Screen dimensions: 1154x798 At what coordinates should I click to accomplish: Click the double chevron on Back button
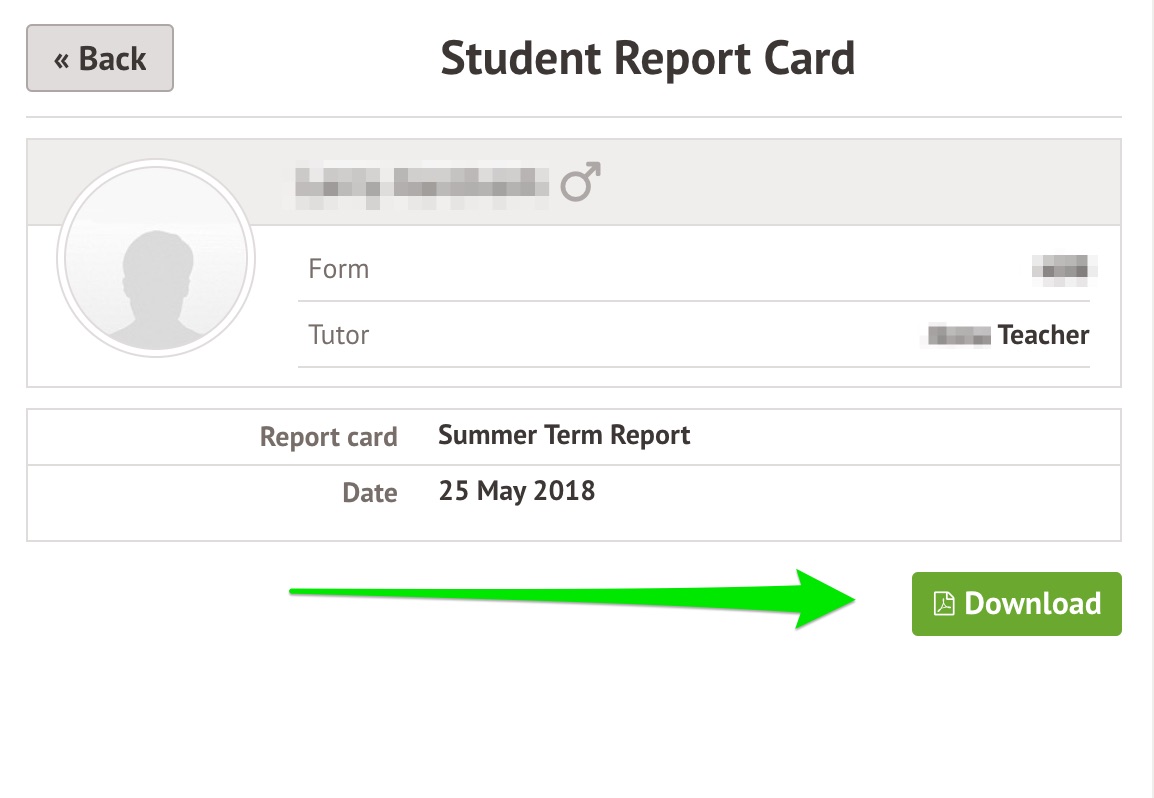62,60
